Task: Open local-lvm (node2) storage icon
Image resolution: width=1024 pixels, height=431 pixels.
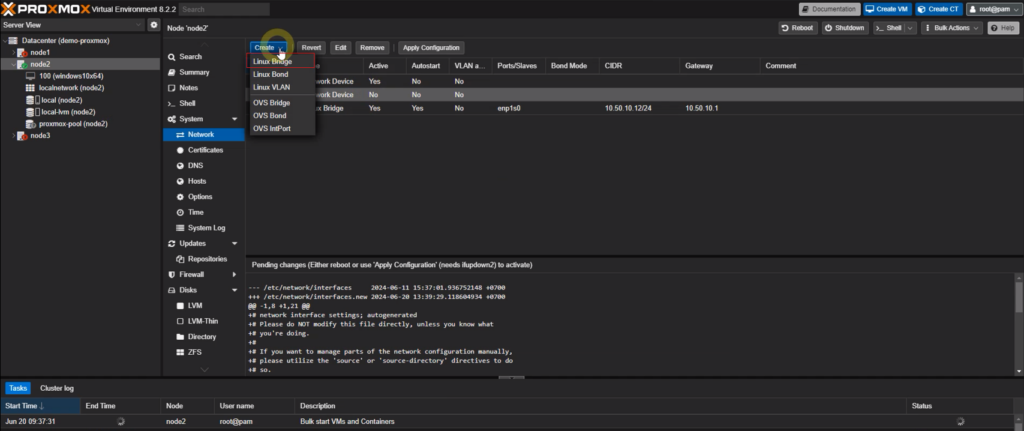Action: (30, 112)
